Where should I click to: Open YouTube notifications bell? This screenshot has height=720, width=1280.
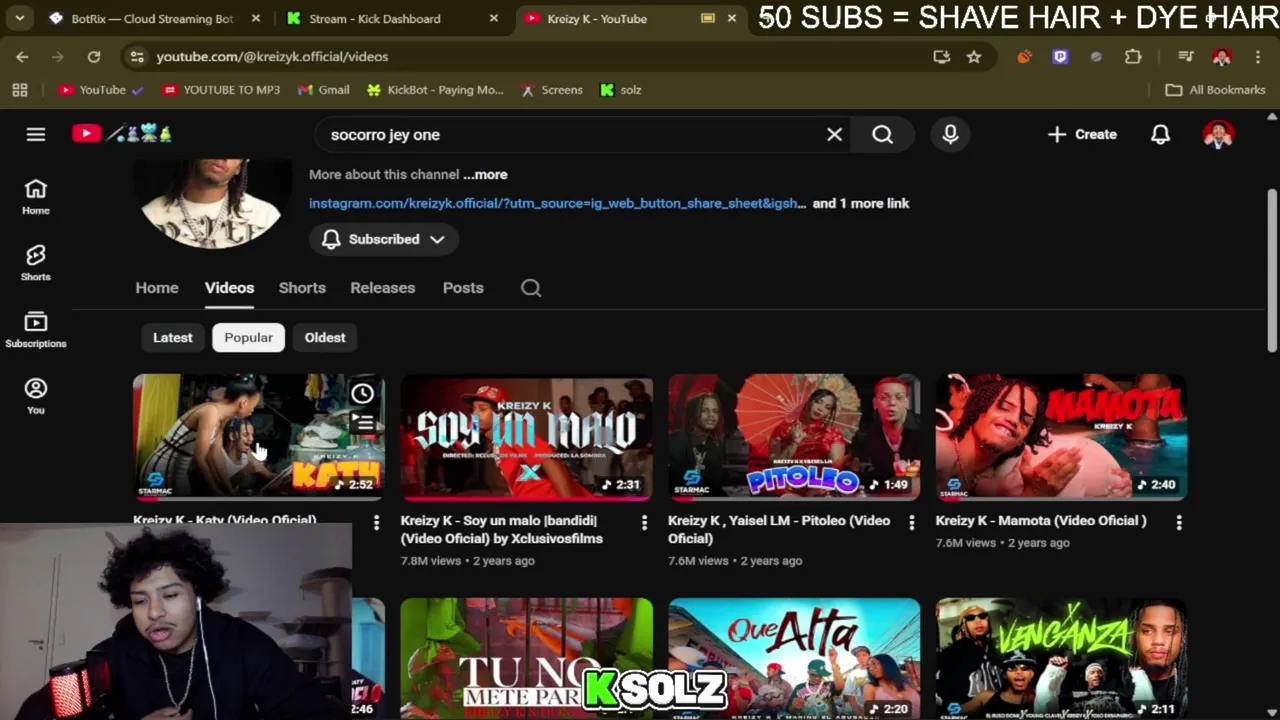pos(1160,134)
